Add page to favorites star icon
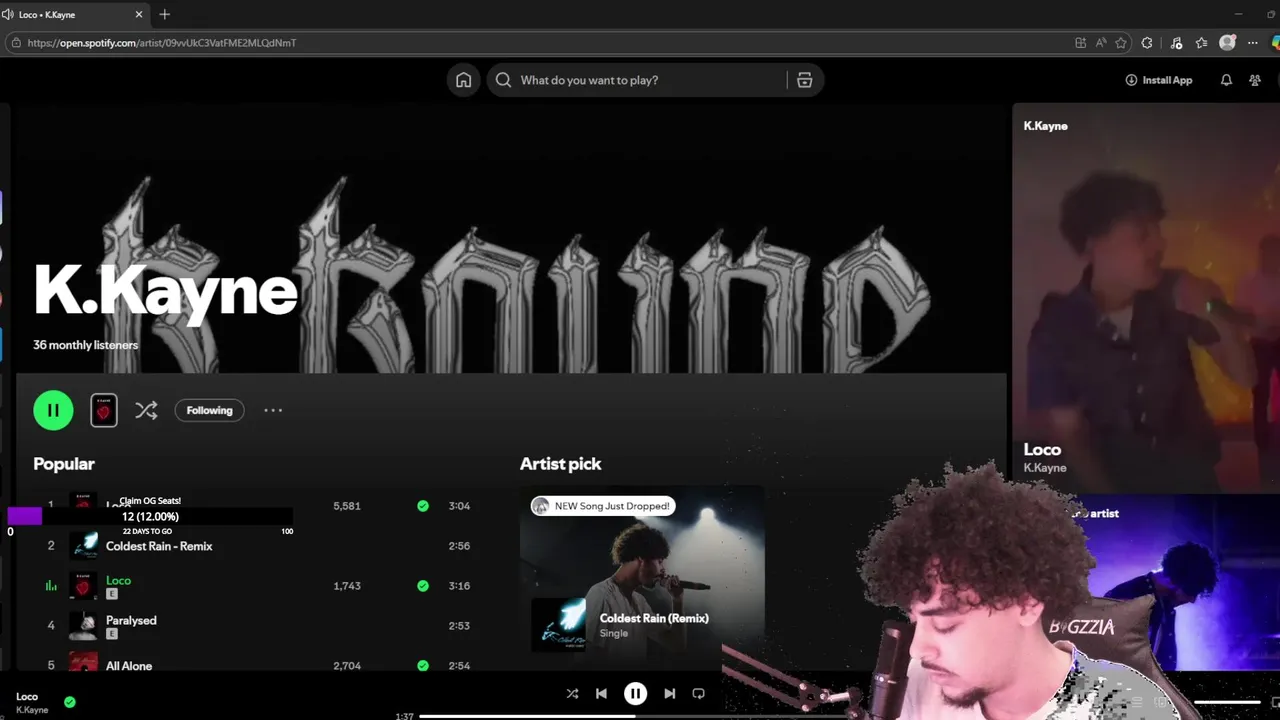 (1121, 43)
